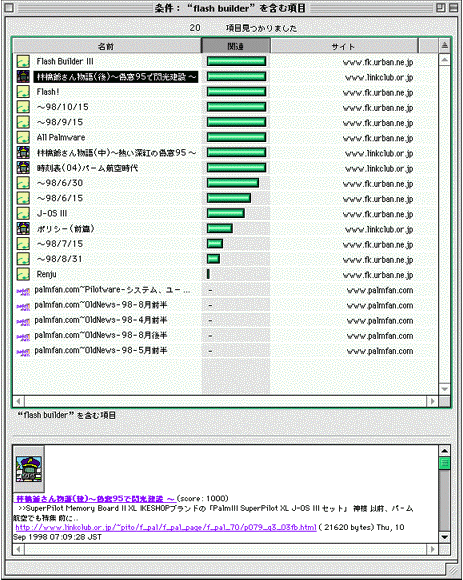Click the preview pane scroll up arrow
This screenshot has height=580, width=463.
click(445, 451)
